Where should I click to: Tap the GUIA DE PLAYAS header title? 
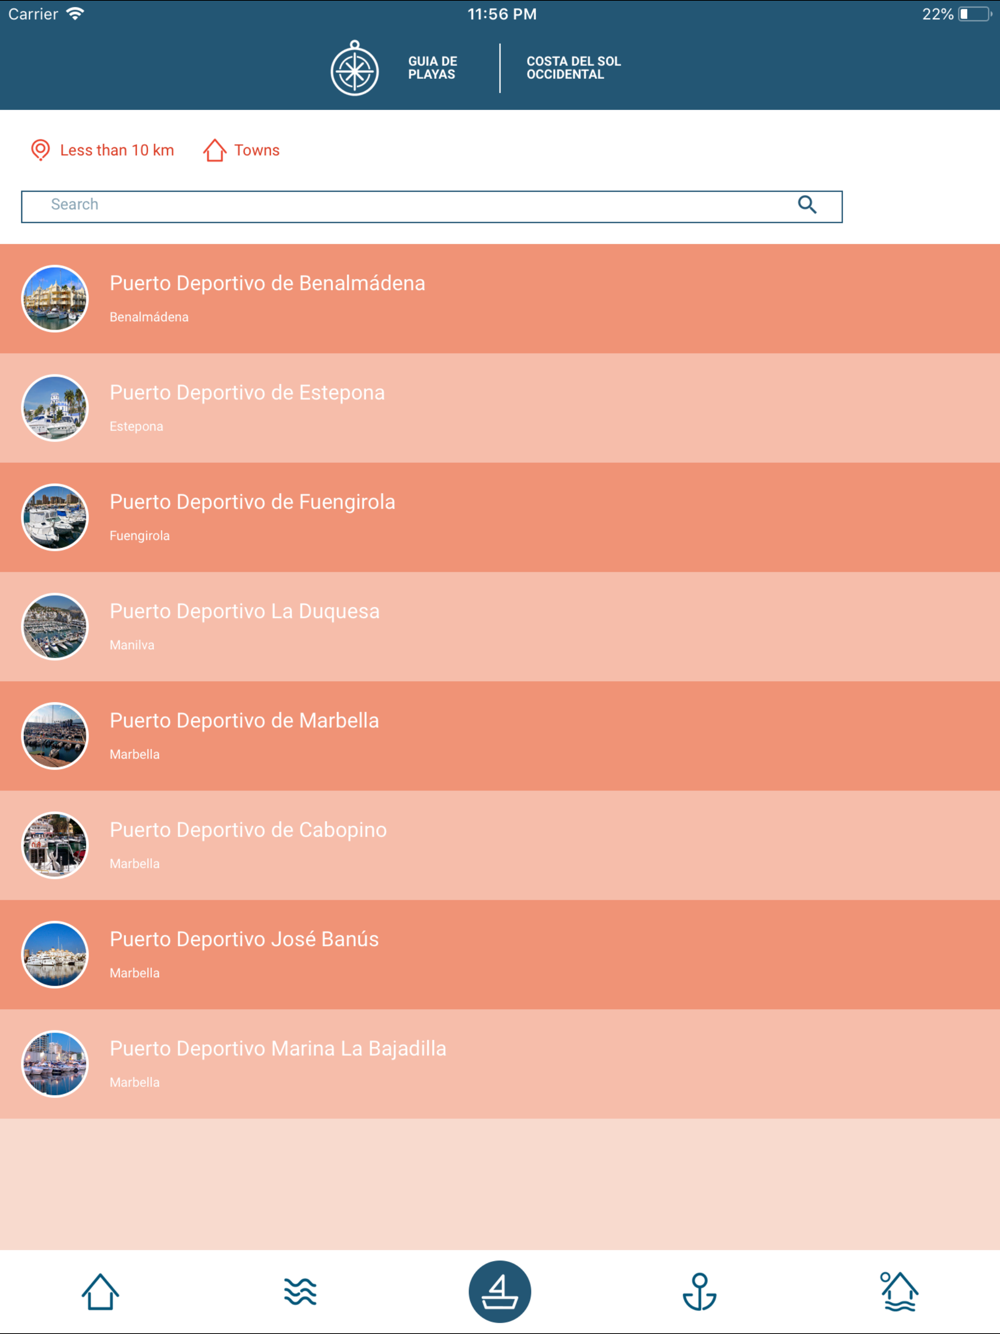coord(432,68)
